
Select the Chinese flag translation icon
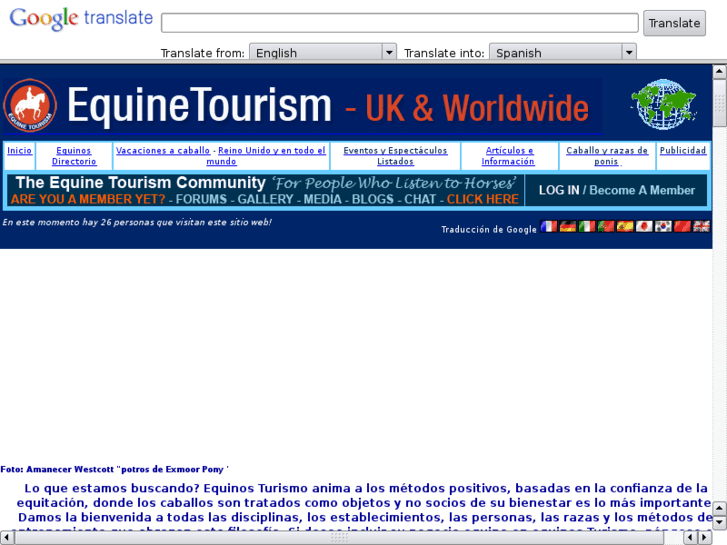[x=682, y=226]
